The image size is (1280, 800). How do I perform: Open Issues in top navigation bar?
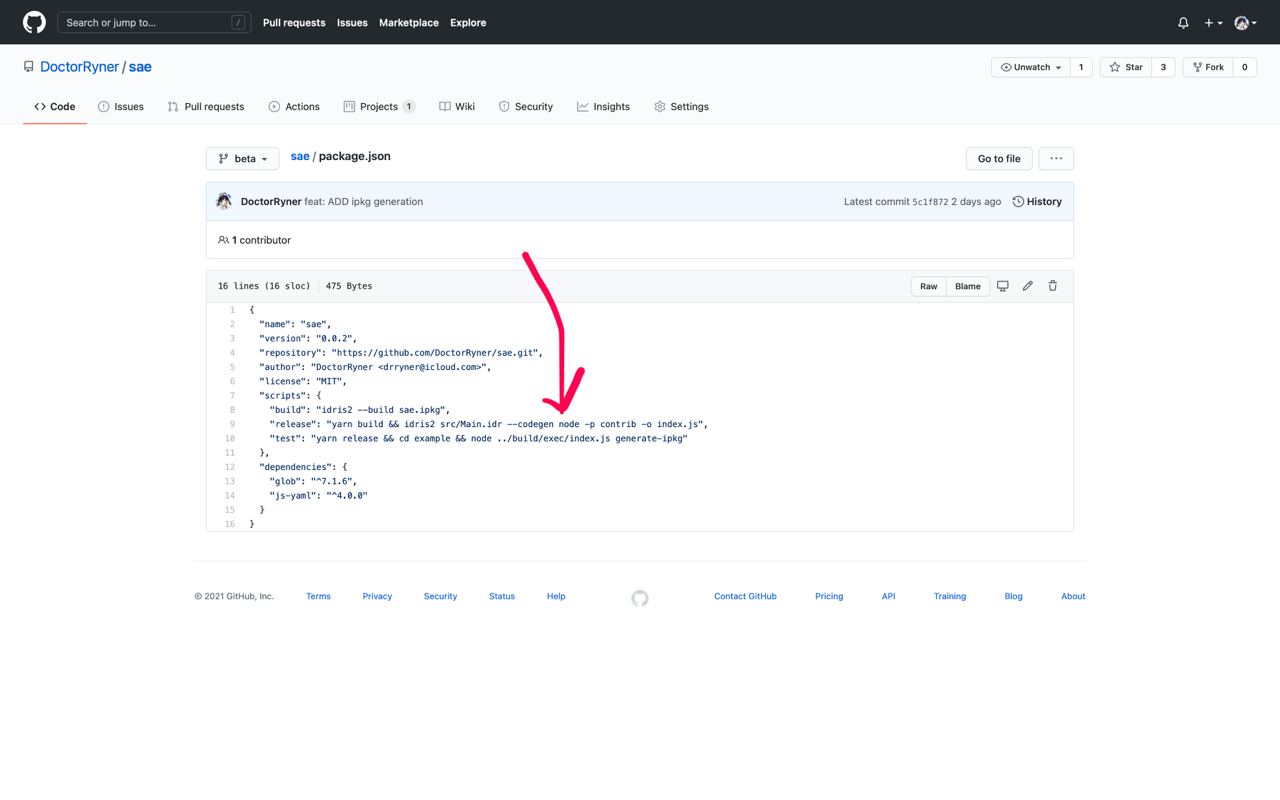(x=352, y=22)
